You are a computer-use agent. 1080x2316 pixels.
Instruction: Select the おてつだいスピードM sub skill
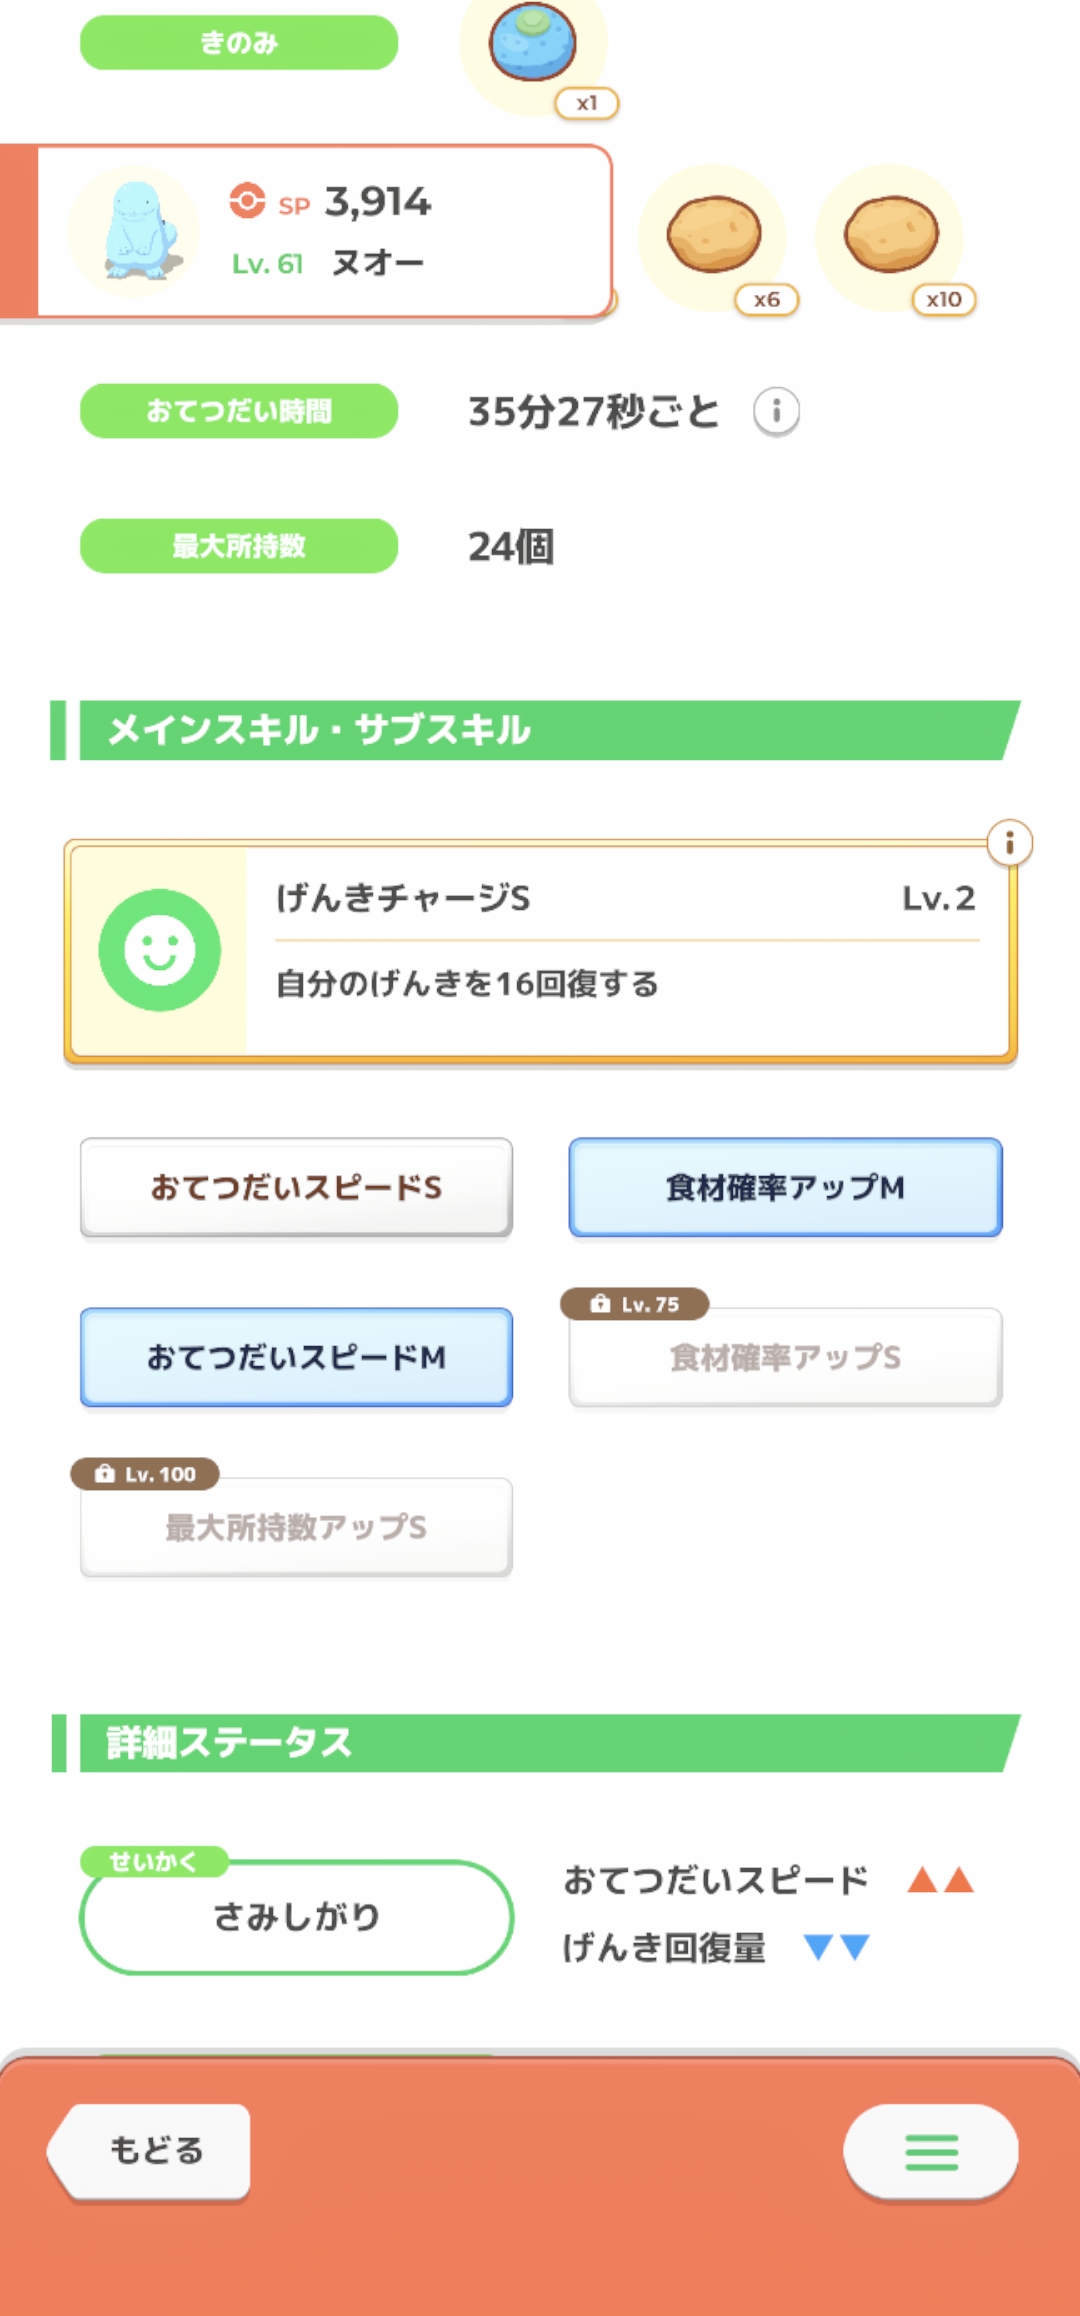click(296, 1357)
